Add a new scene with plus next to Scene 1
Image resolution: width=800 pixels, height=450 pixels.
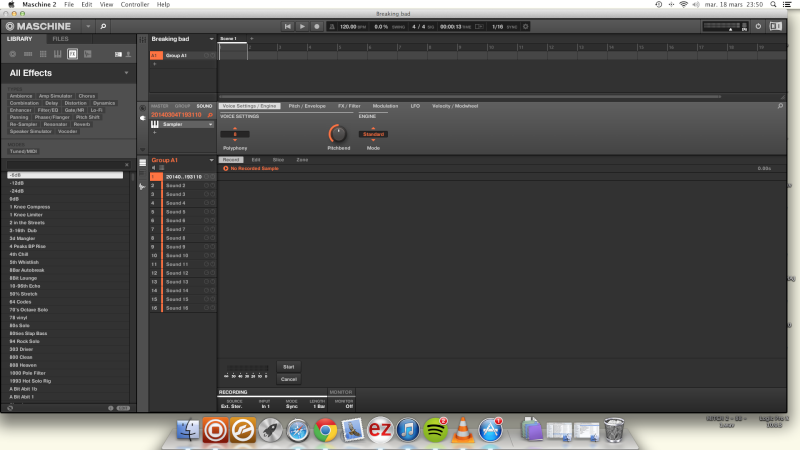[x=252, y=39]
